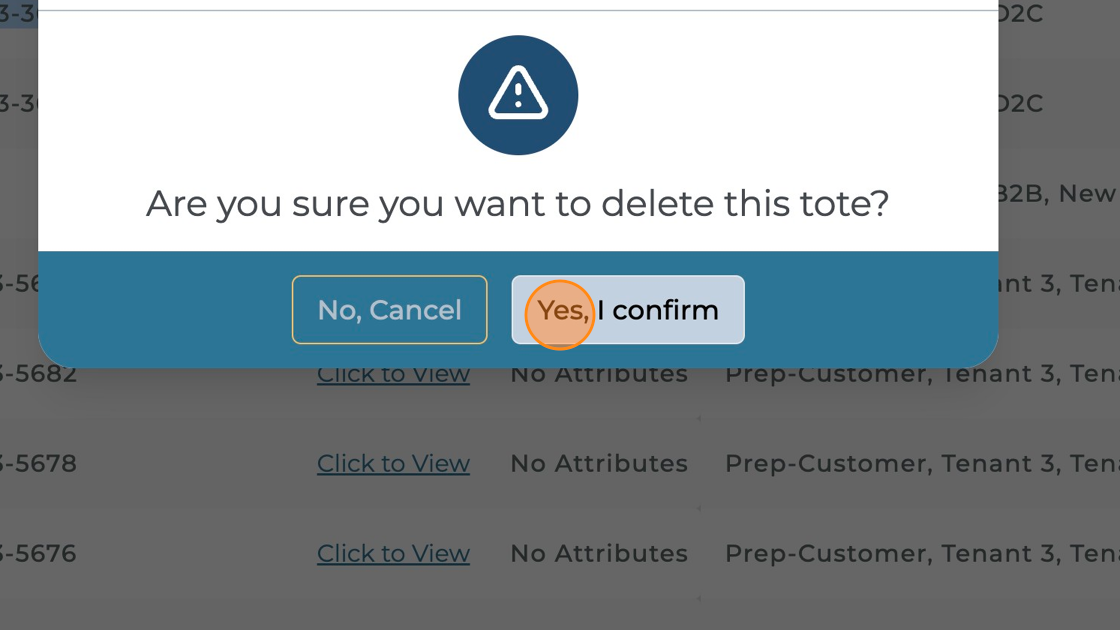Click the delete tote confirmation question text
The image size is (1120, 630).
(518, 204)
